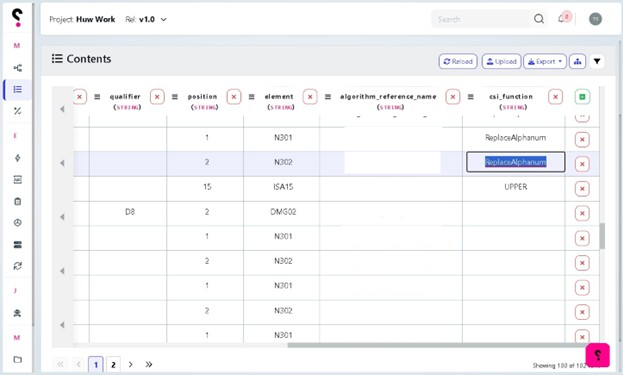623x375 pixels.
Task: Click the search magnifier icon
Action: coord(539,19)
